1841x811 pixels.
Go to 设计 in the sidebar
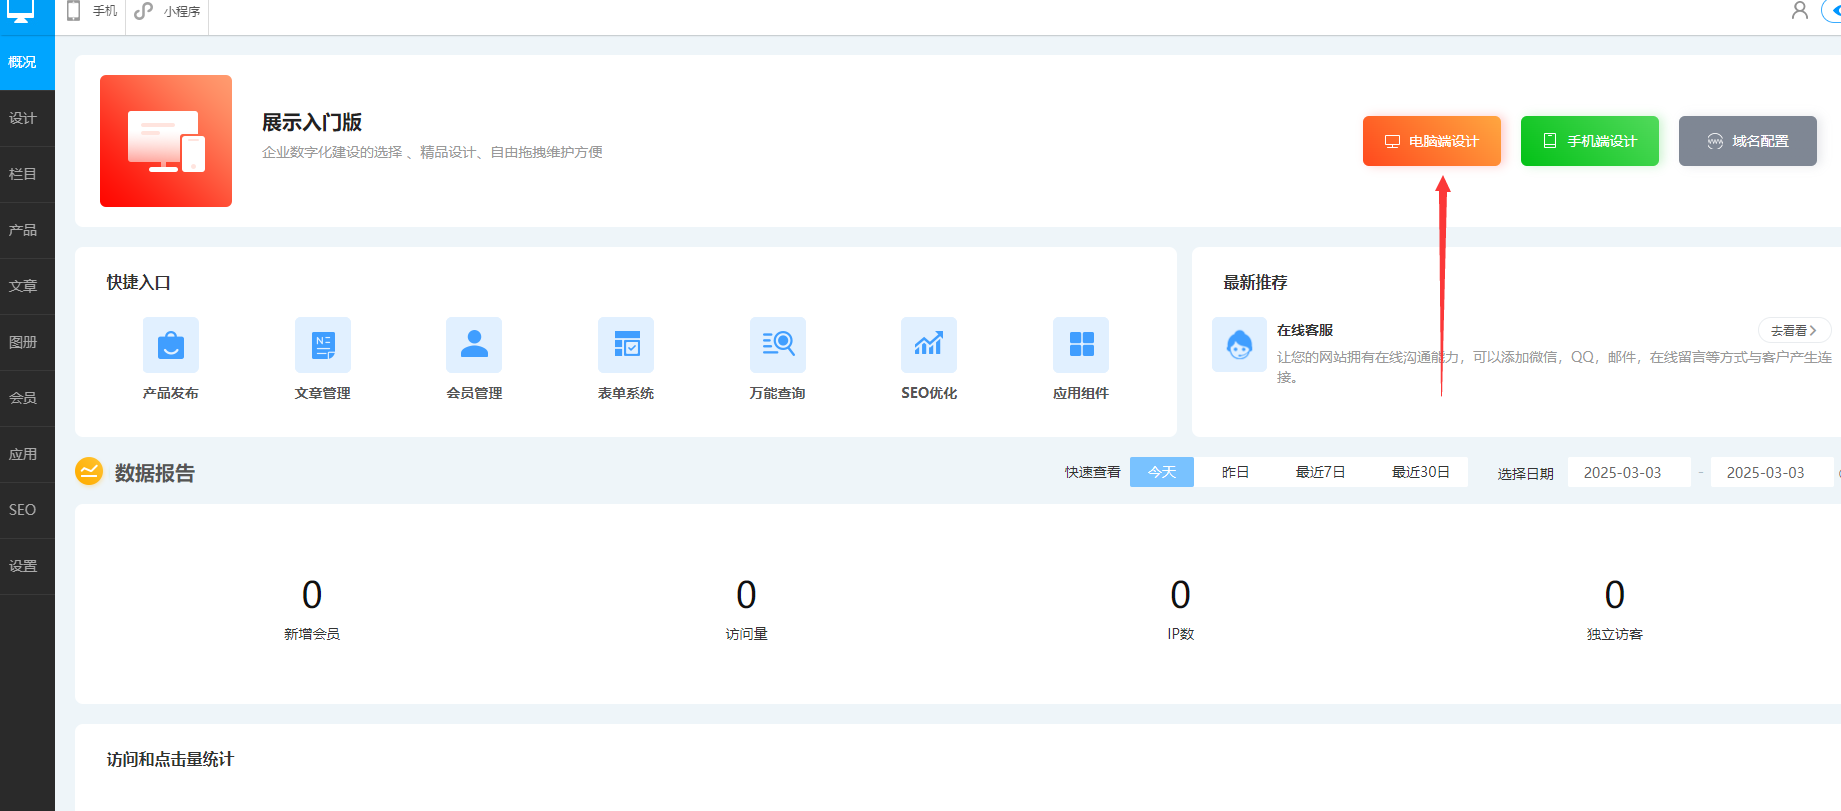coord(23,118)
